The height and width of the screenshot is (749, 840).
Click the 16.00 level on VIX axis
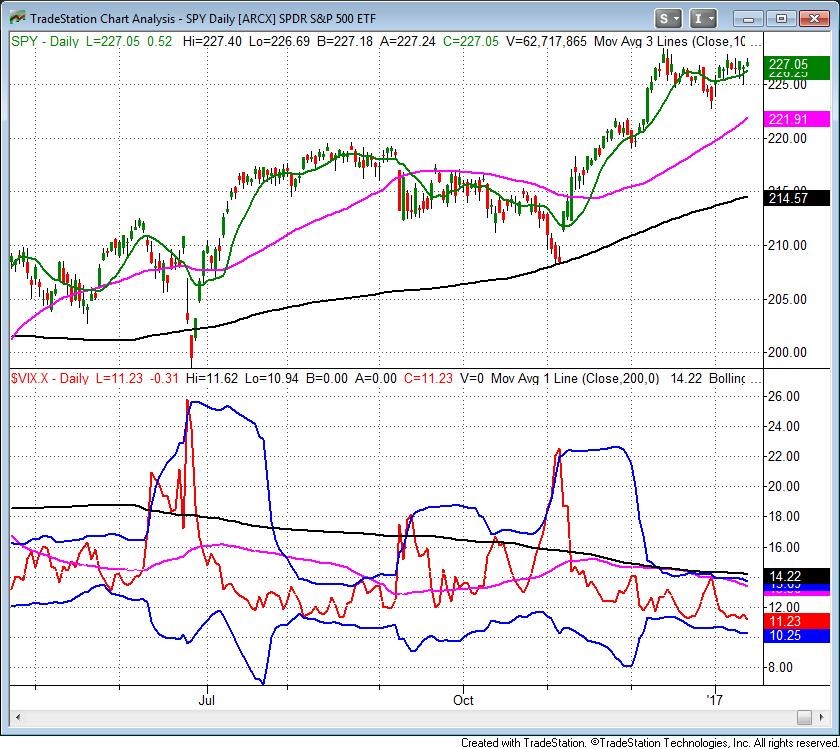(783, 547)
